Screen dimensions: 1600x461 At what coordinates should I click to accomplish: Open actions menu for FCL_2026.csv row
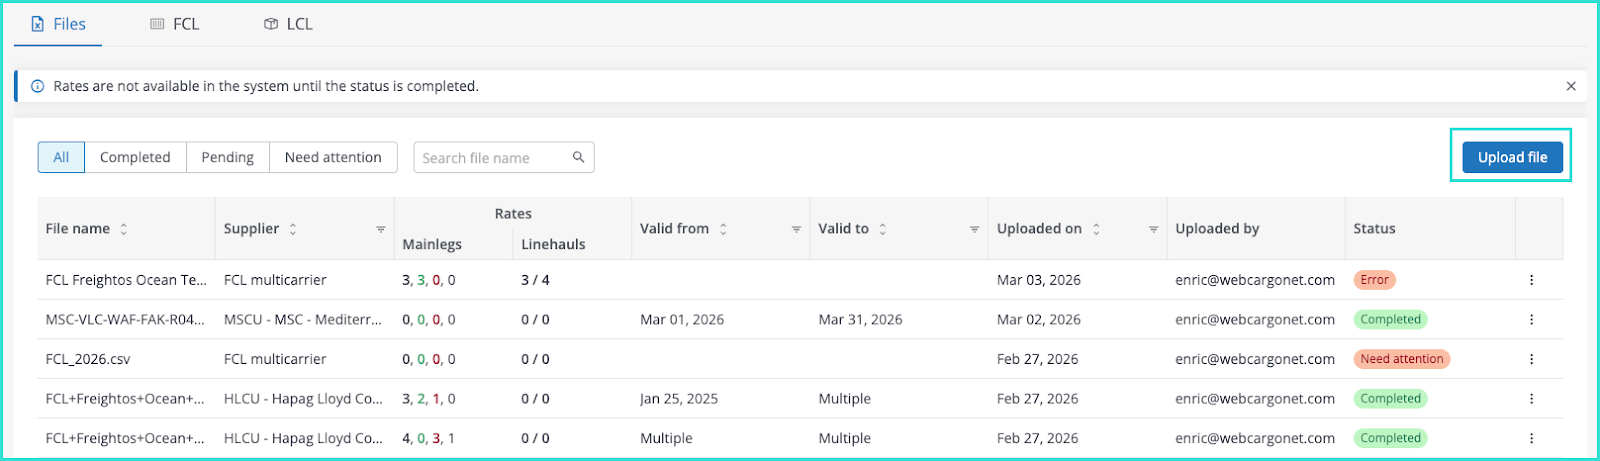point(1531,359)
